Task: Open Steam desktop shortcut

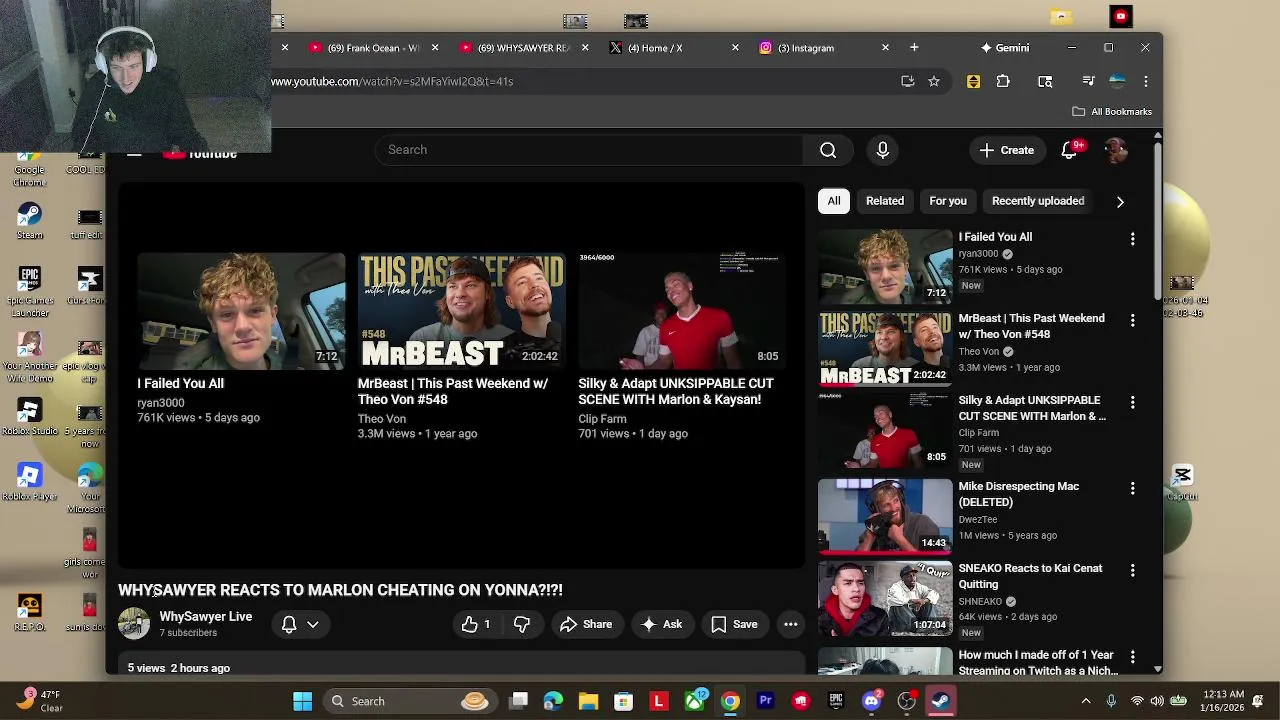Action: (29, 221)
